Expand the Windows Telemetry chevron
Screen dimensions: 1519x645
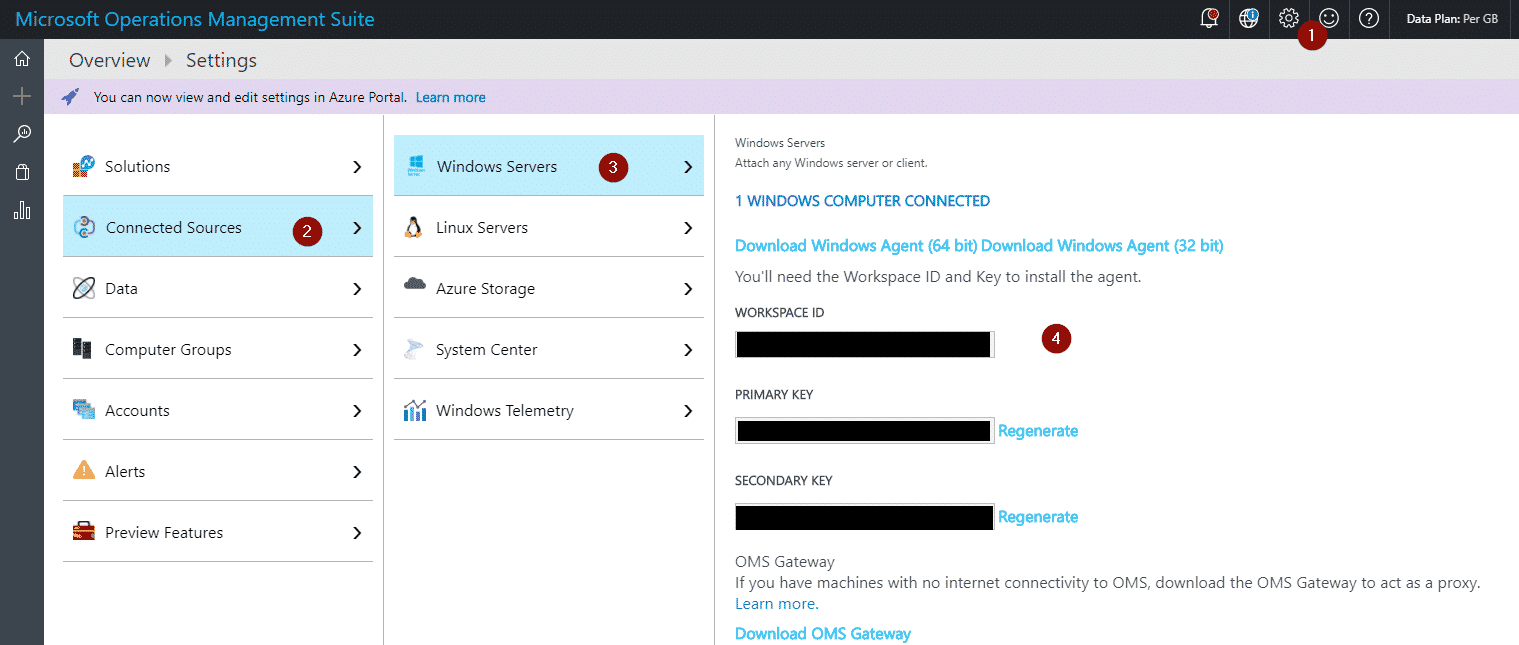pos(688,411)
